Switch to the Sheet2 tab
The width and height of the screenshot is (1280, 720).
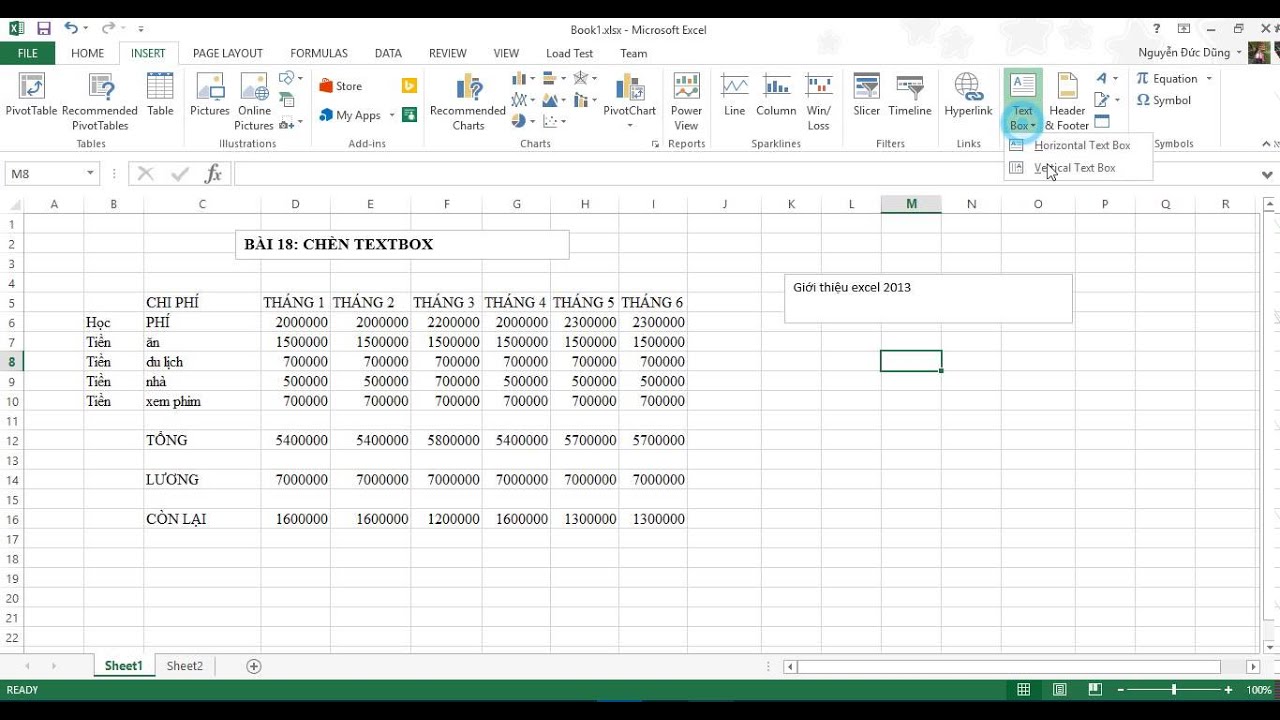tap(184, 666)
